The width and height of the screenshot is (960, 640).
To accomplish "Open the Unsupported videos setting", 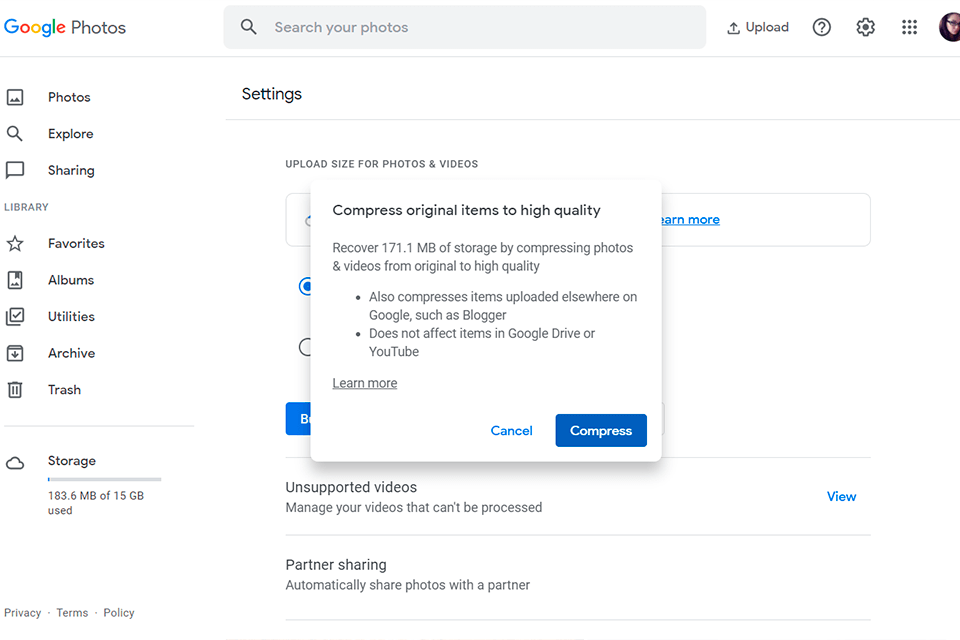I will (578, 497).
